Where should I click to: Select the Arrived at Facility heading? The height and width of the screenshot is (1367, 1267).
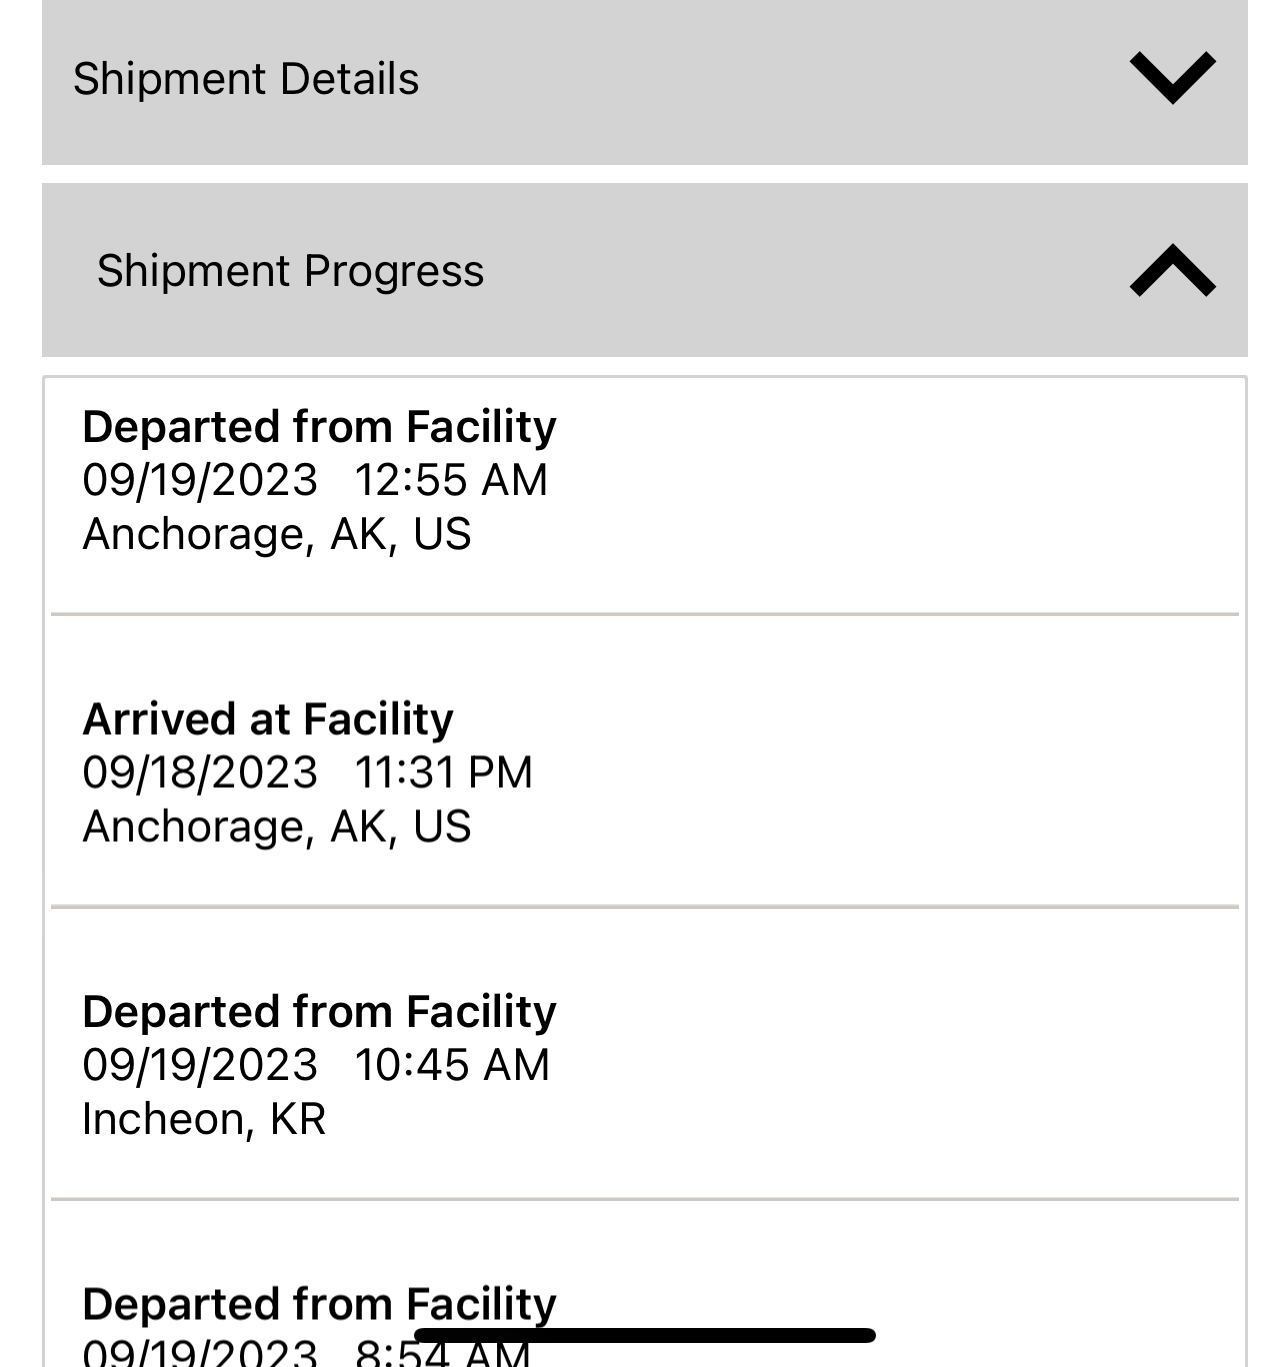click(x=268, y=719)
